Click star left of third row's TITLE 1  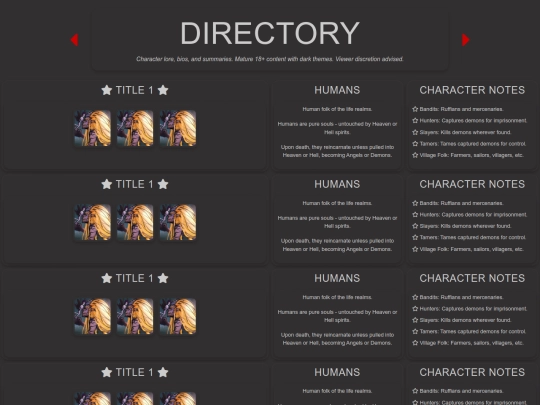[x=107, y=278]
